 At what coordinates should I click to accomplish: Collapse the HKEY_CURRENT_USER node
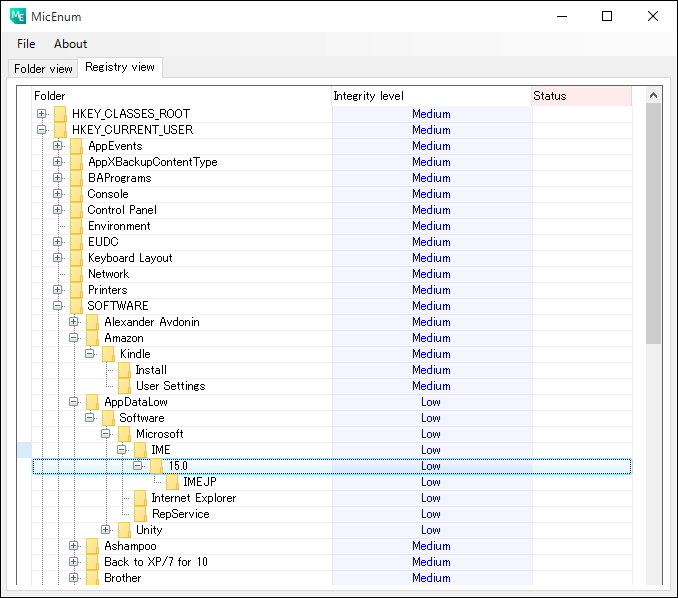(41, 130)
